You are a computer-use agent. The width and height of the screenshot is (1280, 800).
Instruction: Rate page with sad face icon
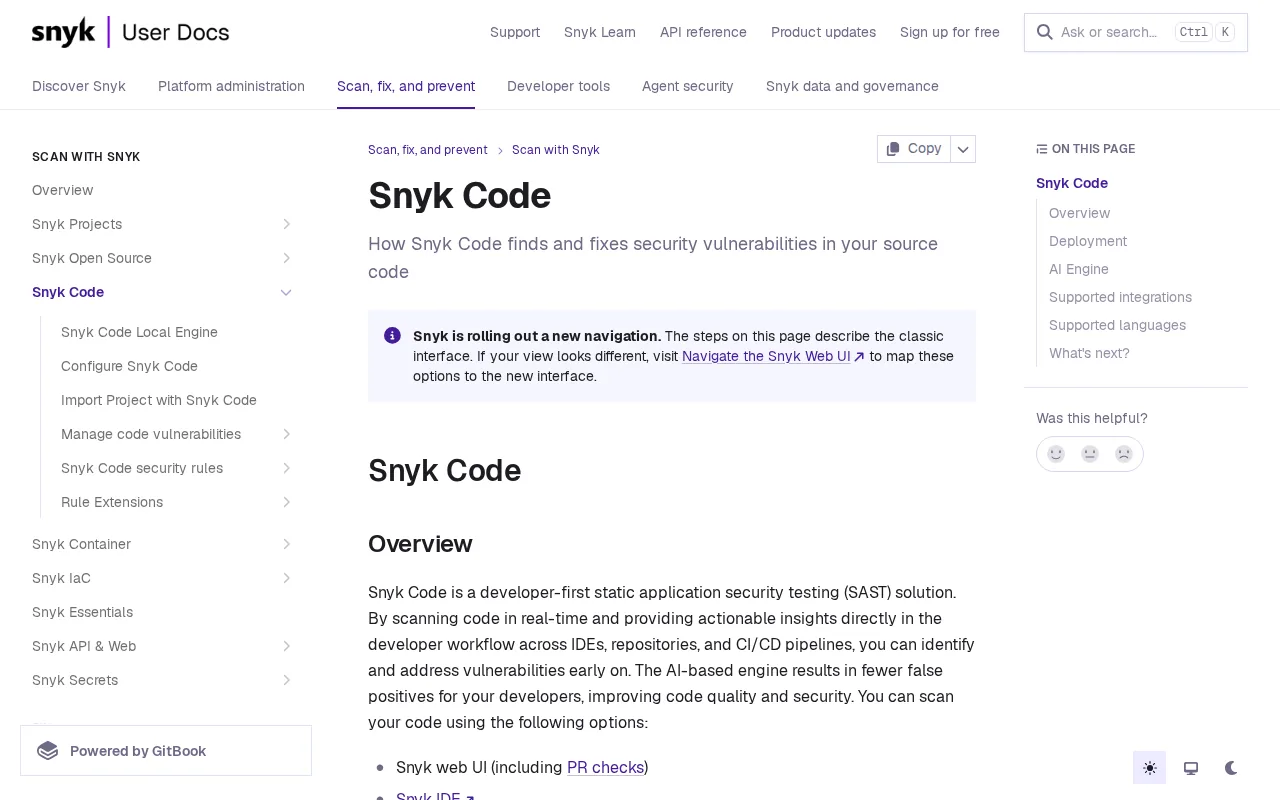click(x=1124, y=454)
